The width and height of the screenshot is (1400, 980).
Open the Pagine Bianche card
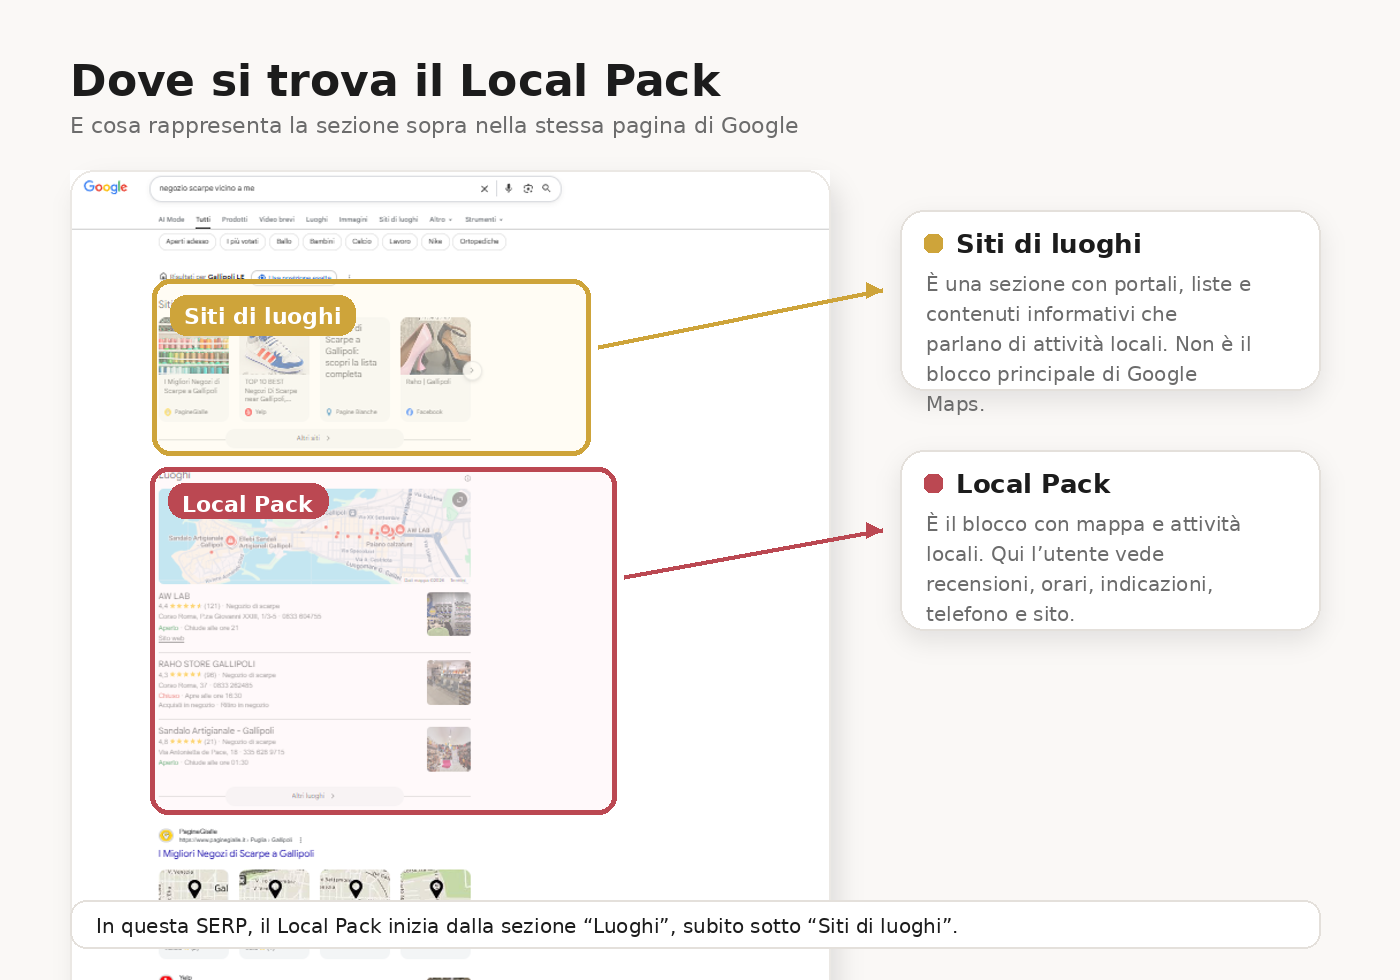(x=355, y=369)
